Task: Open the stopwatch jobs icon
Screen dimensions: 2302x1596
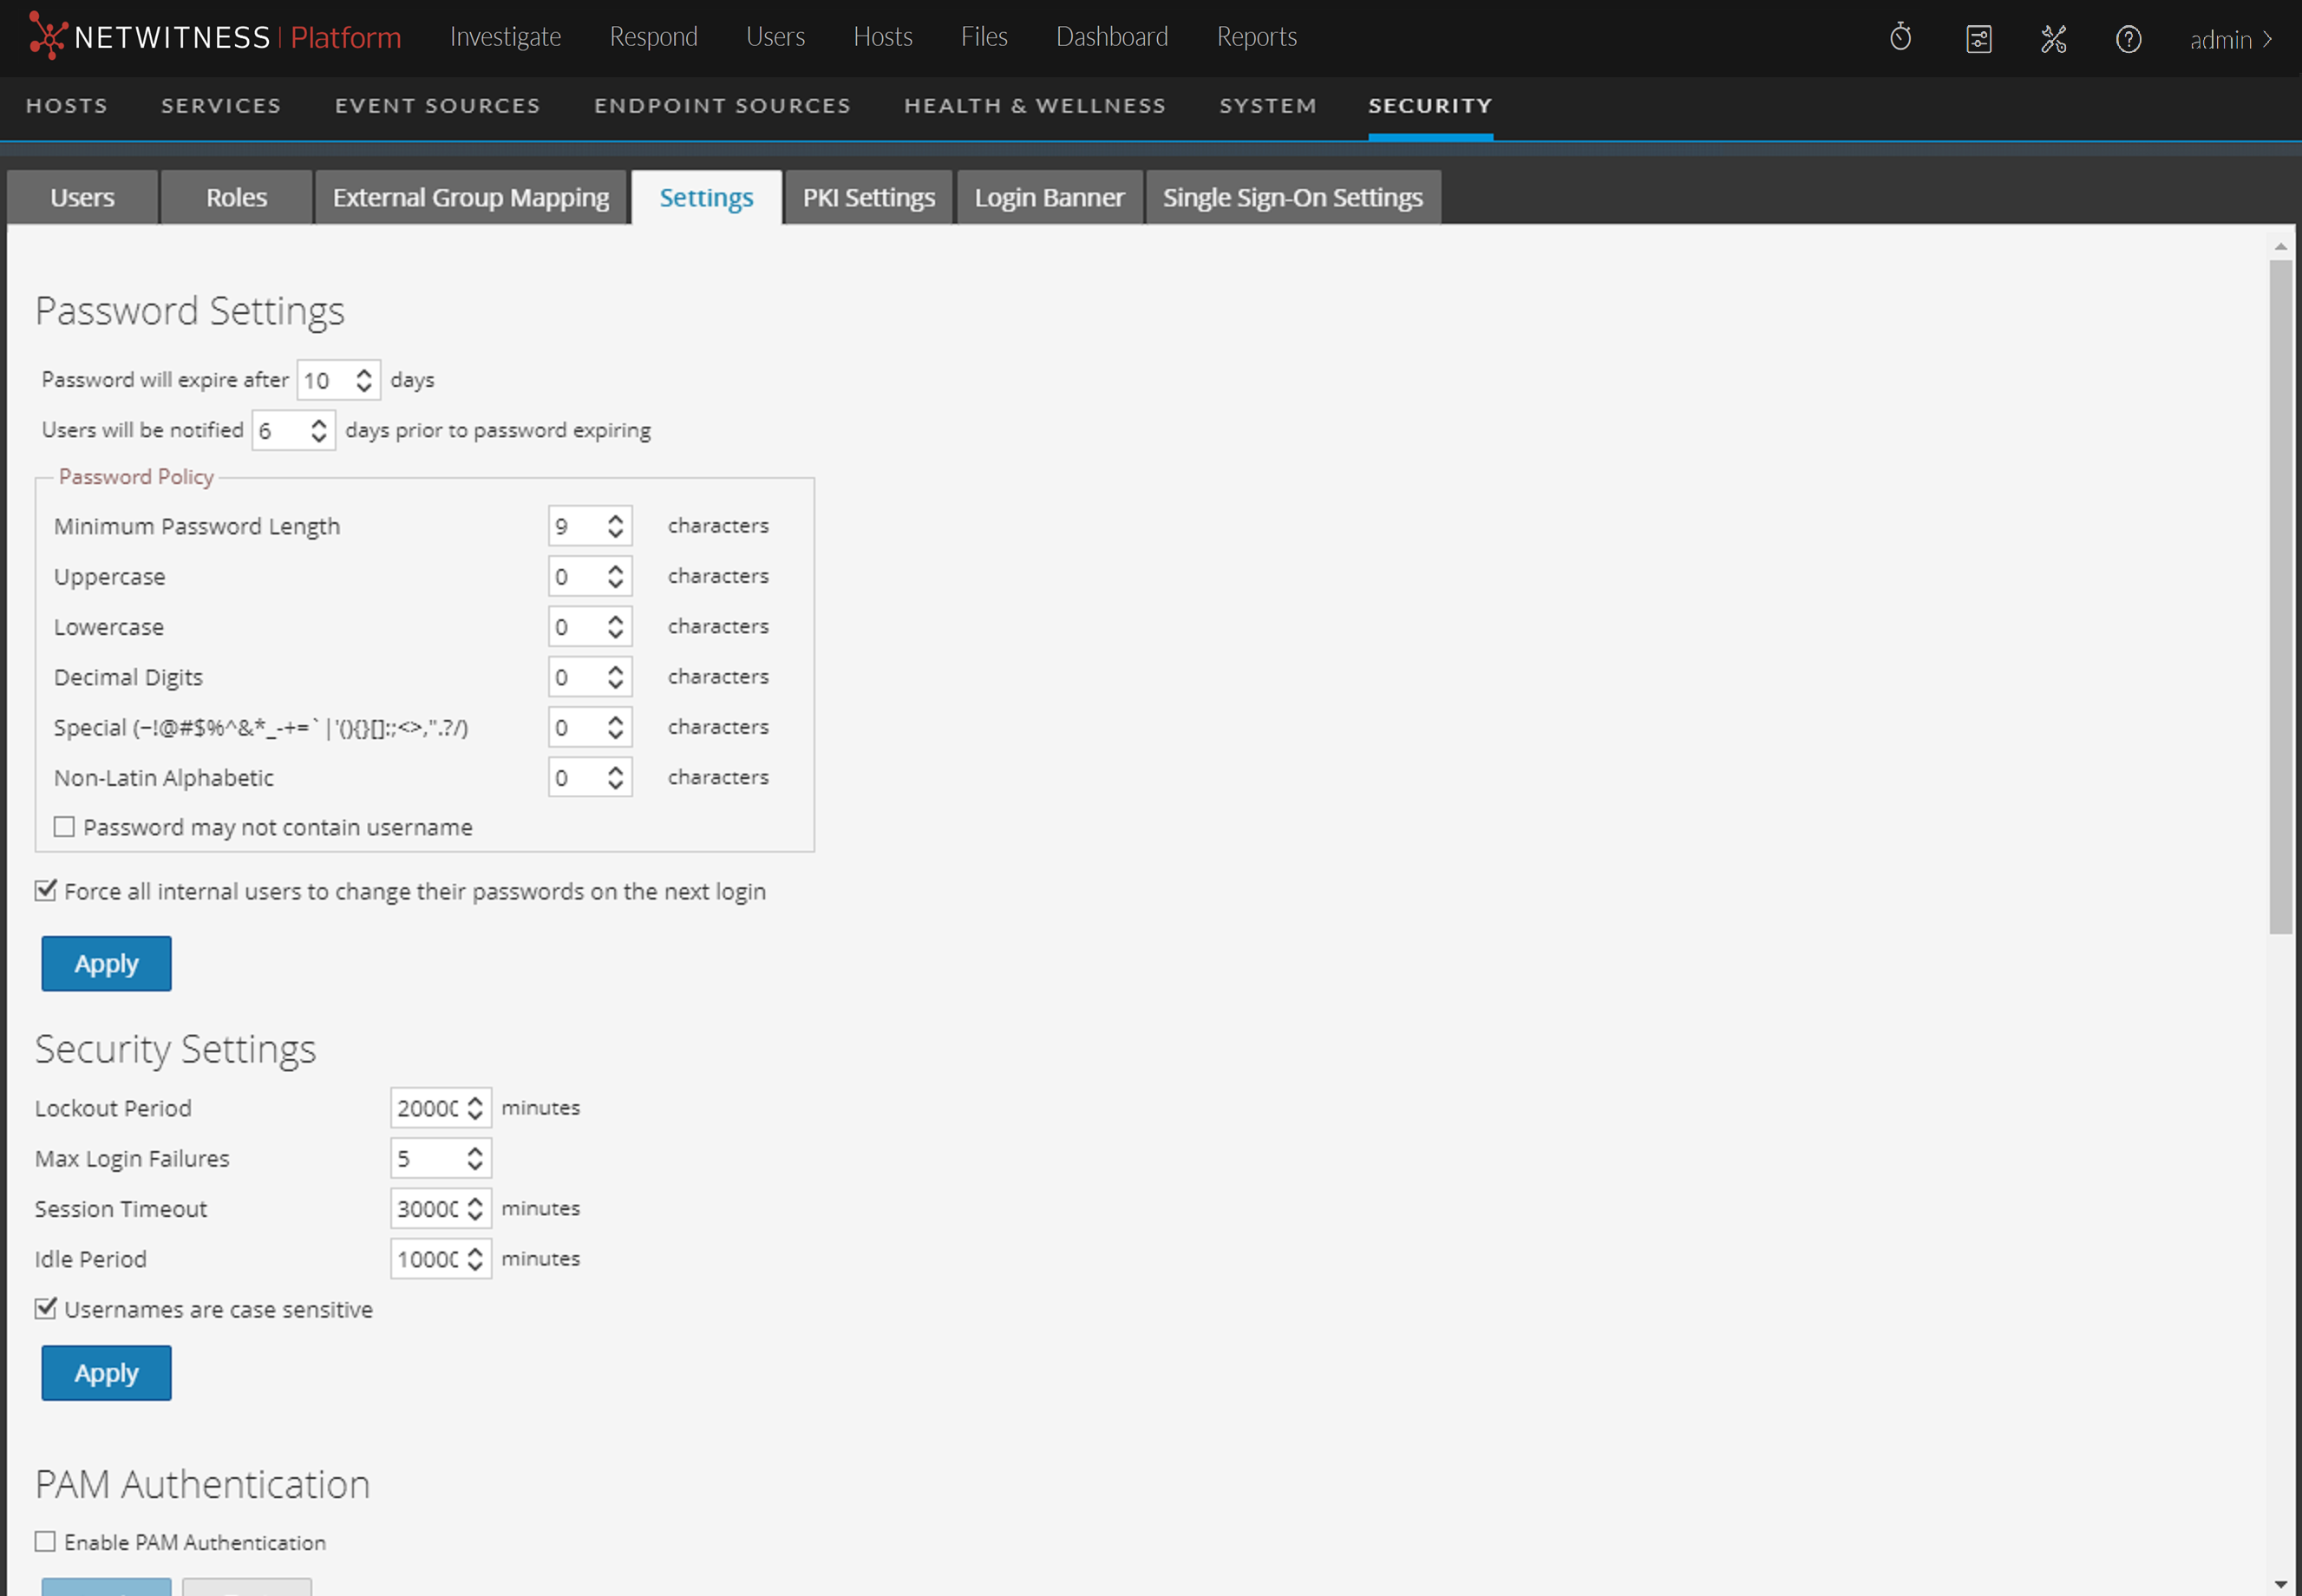Action: [1900, 39]
